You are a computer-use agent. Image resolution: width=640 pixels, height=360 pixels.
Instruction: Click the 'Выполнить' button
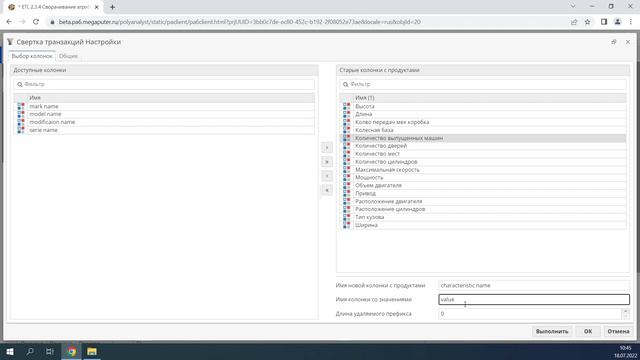552,331
